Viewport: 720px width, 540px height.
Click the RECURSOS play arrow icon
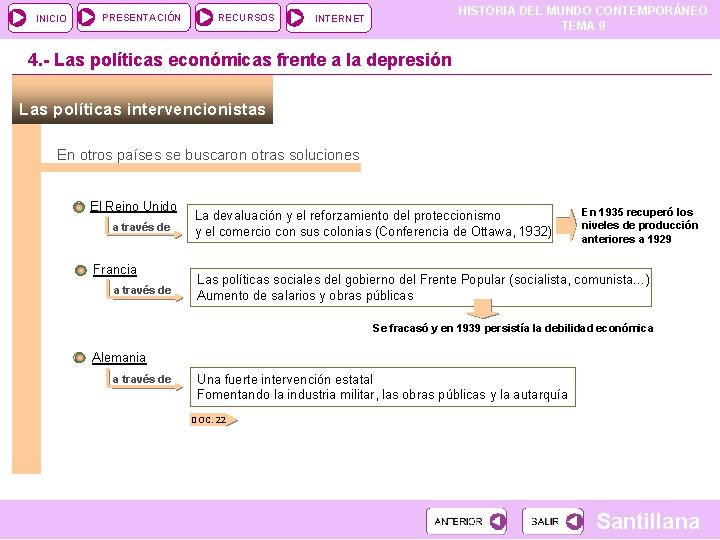(204, 17)
